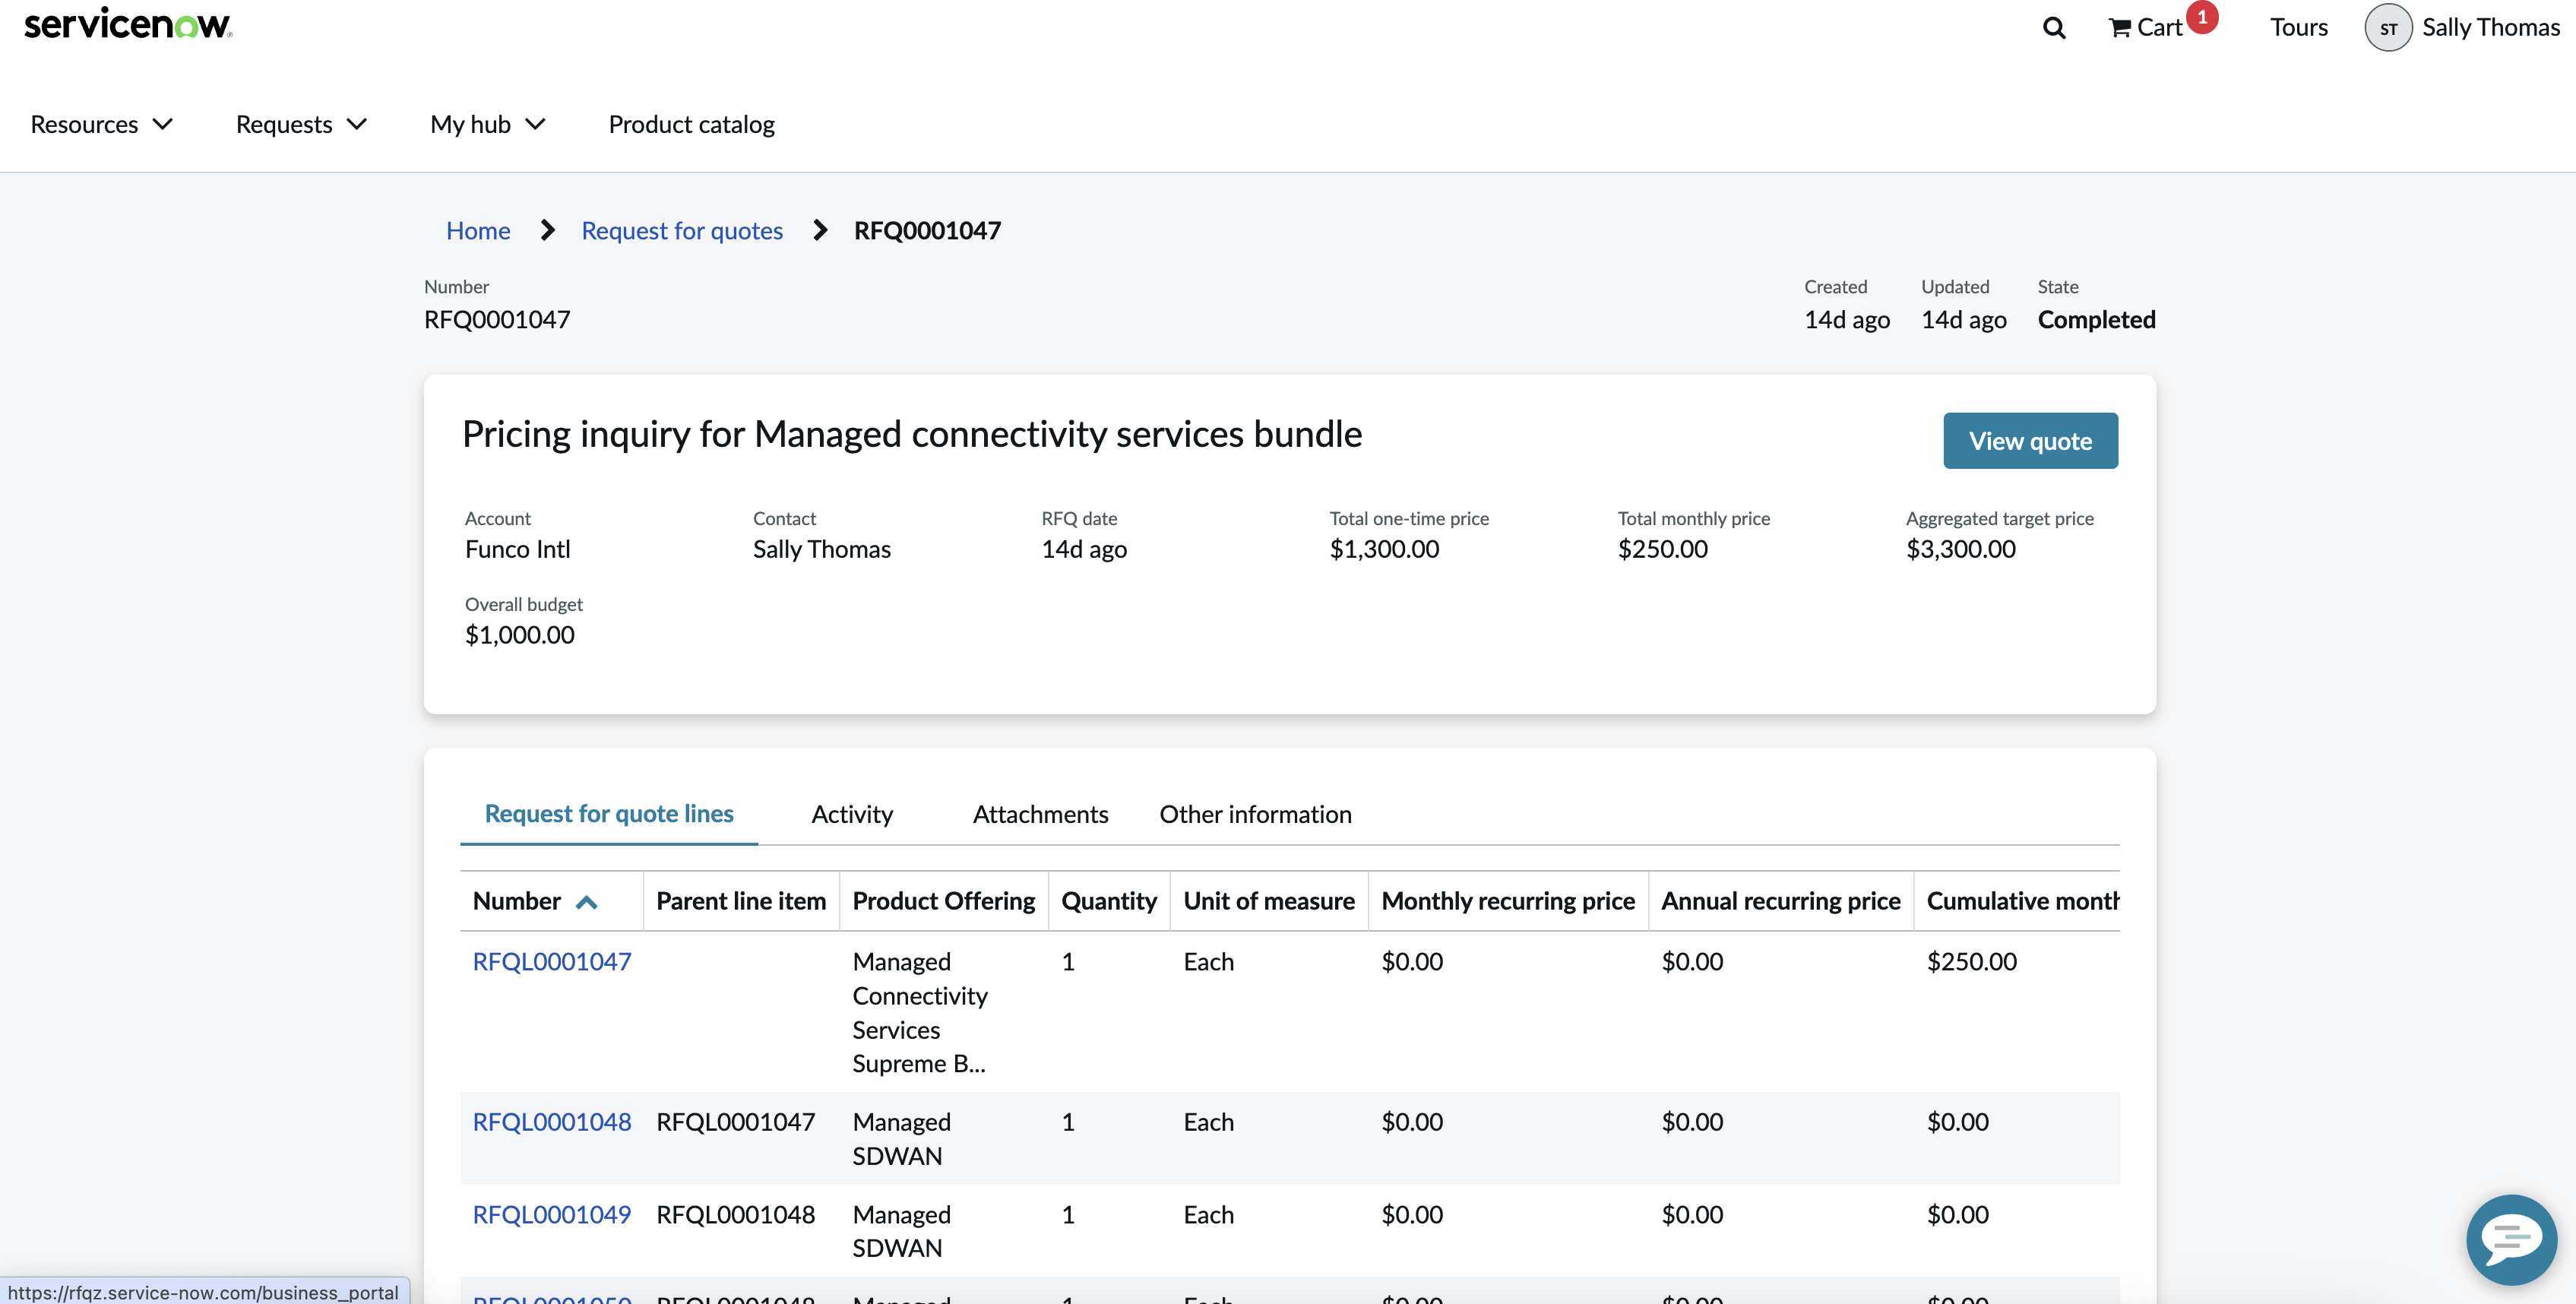This screenshot has width=2576, height=1304.
Task: Click Aggregated target price $3,300.00
Action: pyautogui.click(x=1960, y=549)
